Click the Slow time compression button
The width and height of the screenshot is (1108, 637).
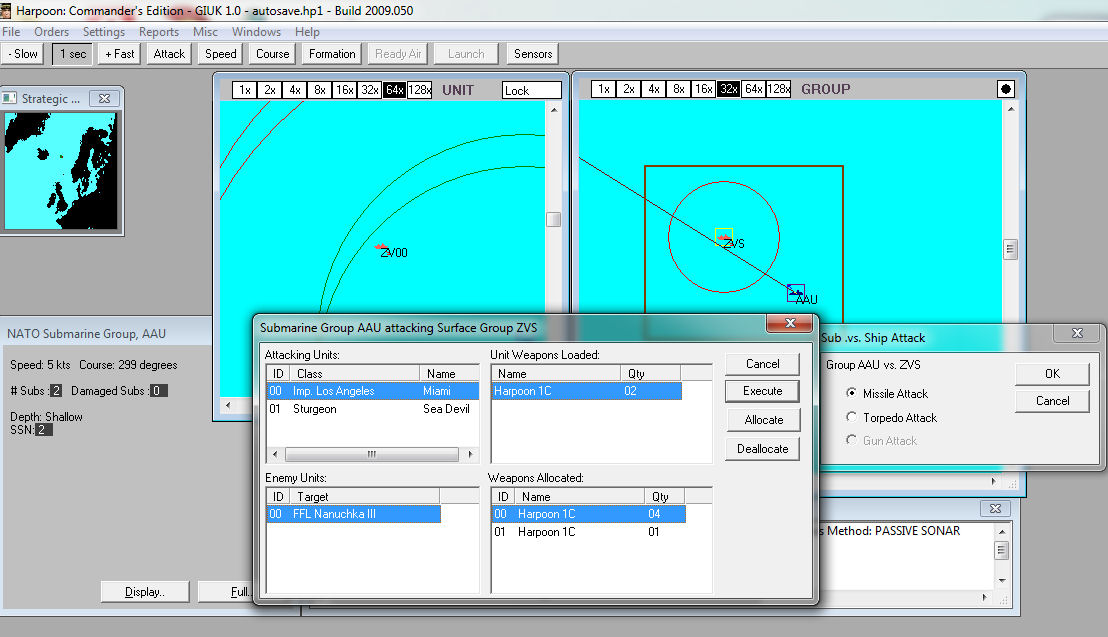pyautogui.click(x=23, y=54)
